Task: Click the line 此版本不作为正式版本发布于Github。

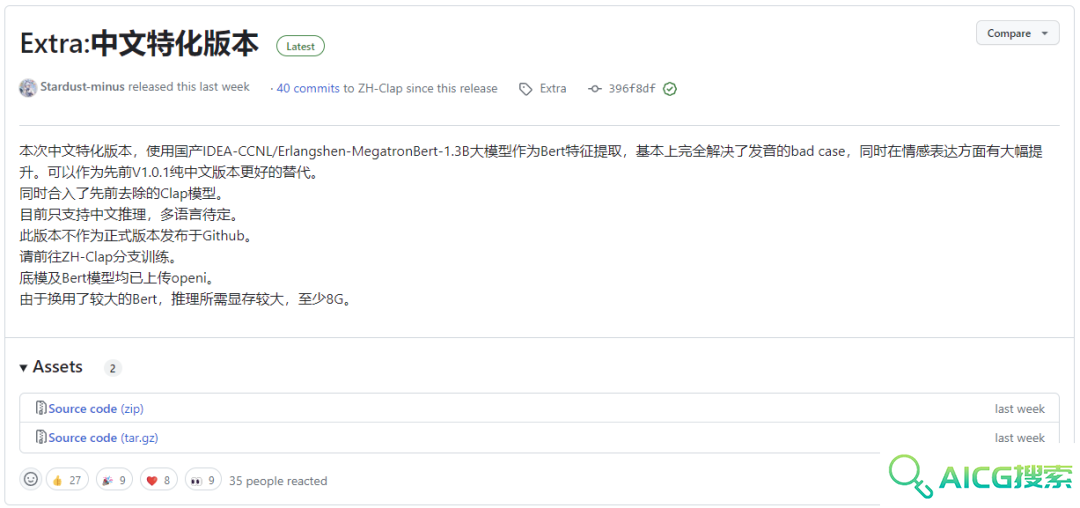Action: [x=136, y=236]
